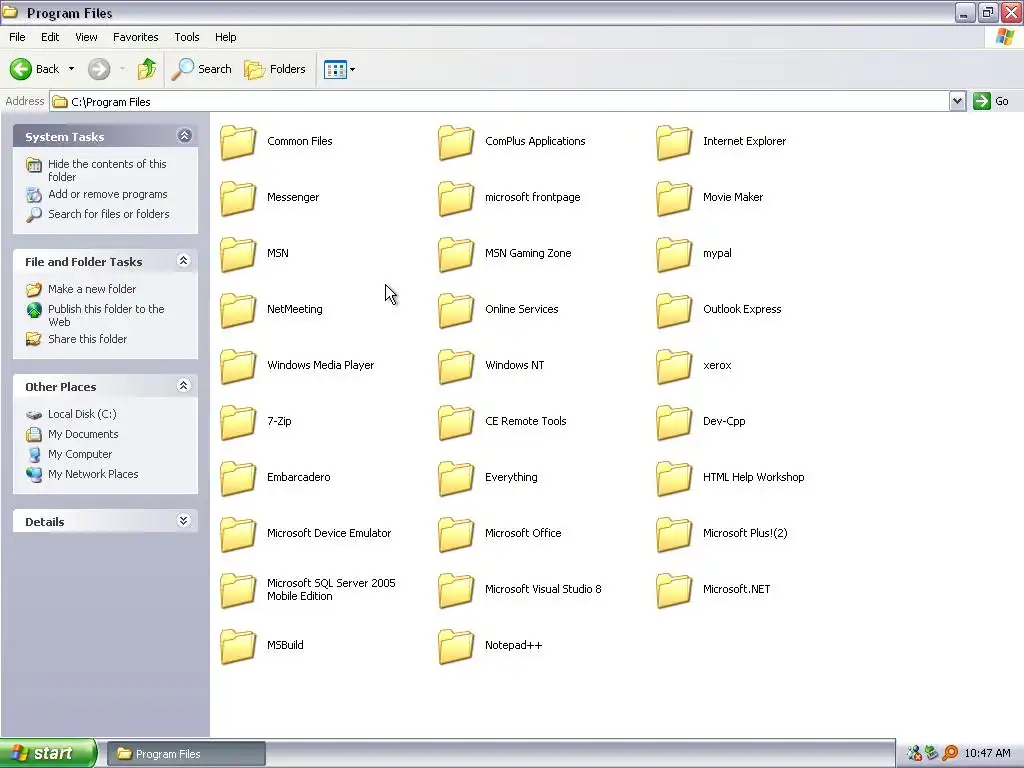The height and width of the screenshot is (768, 1024).
Task: Select the Outlook Express folder icon
Action: tap(674, 310)
